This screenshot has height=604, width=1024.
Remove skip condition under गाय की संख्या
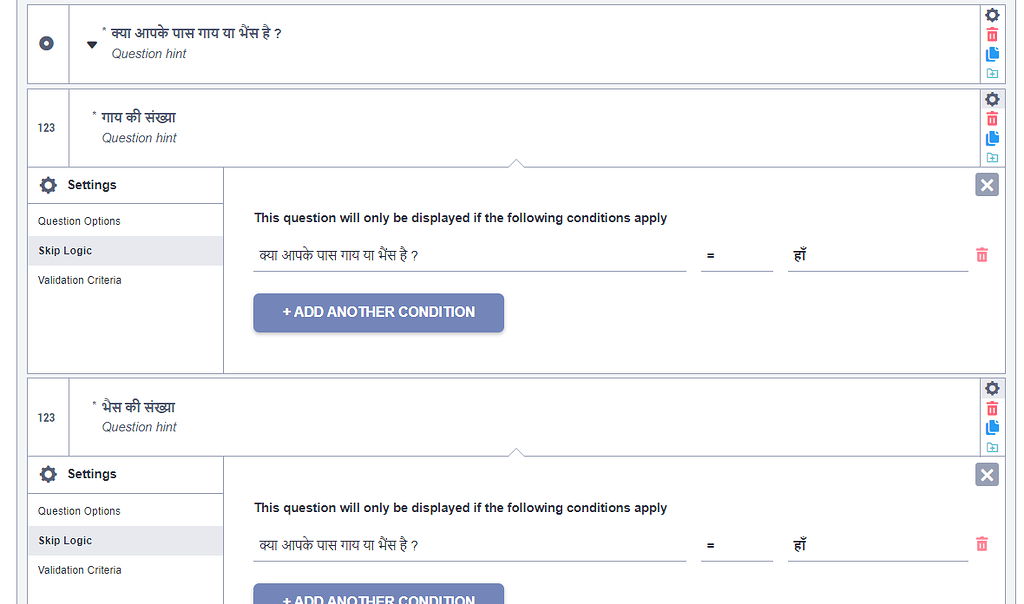pos(982,255)
